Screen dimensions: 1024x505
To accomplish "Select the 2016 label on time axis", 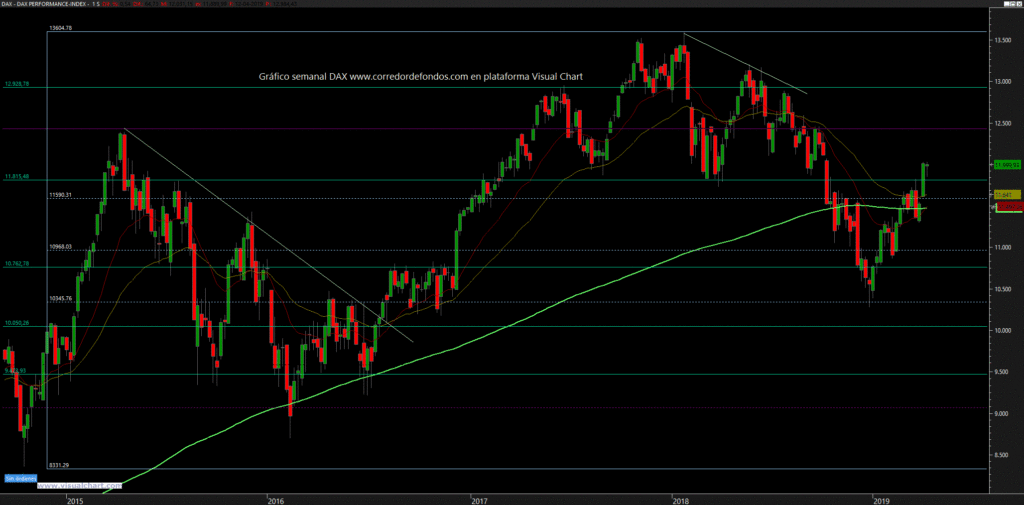I will 276,501.
